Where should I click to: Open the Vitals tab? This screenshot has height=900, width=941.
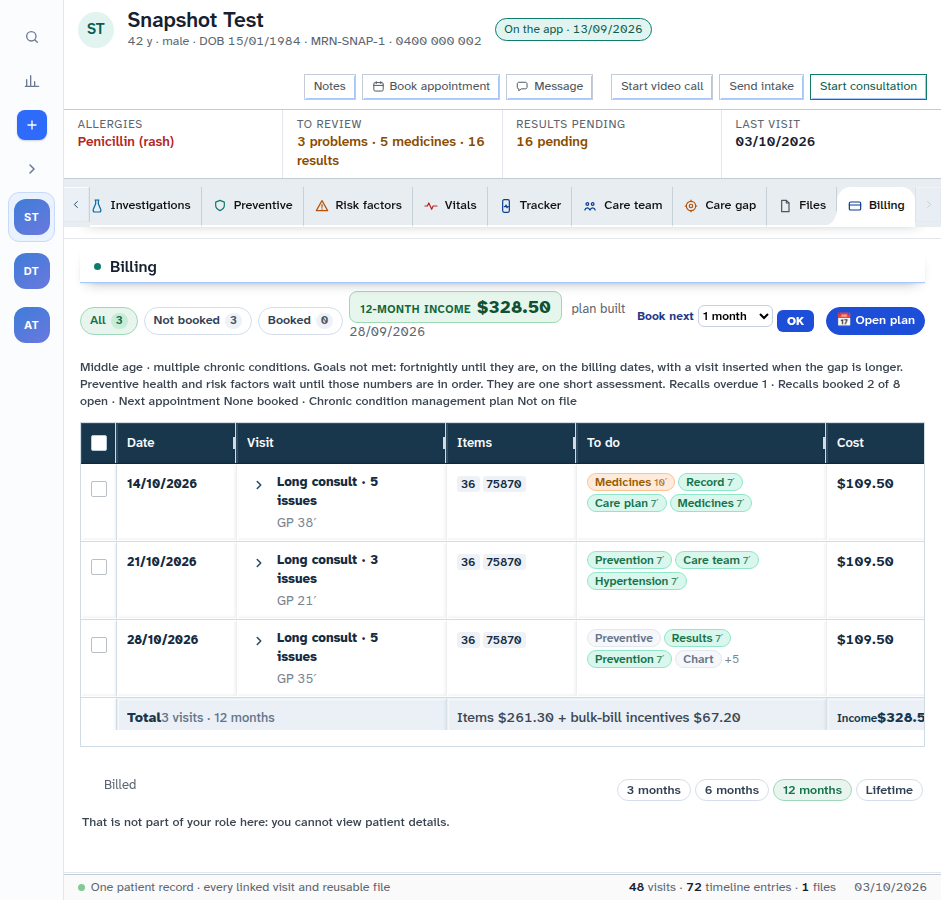coord(451,205)
